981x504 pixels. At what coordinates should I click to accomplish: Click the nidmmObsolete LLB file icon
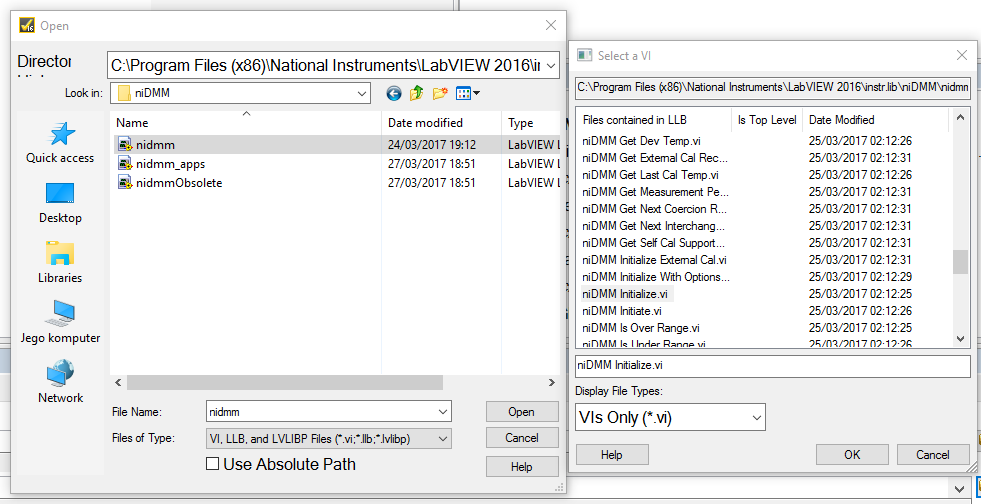click(x=125, y=183)
